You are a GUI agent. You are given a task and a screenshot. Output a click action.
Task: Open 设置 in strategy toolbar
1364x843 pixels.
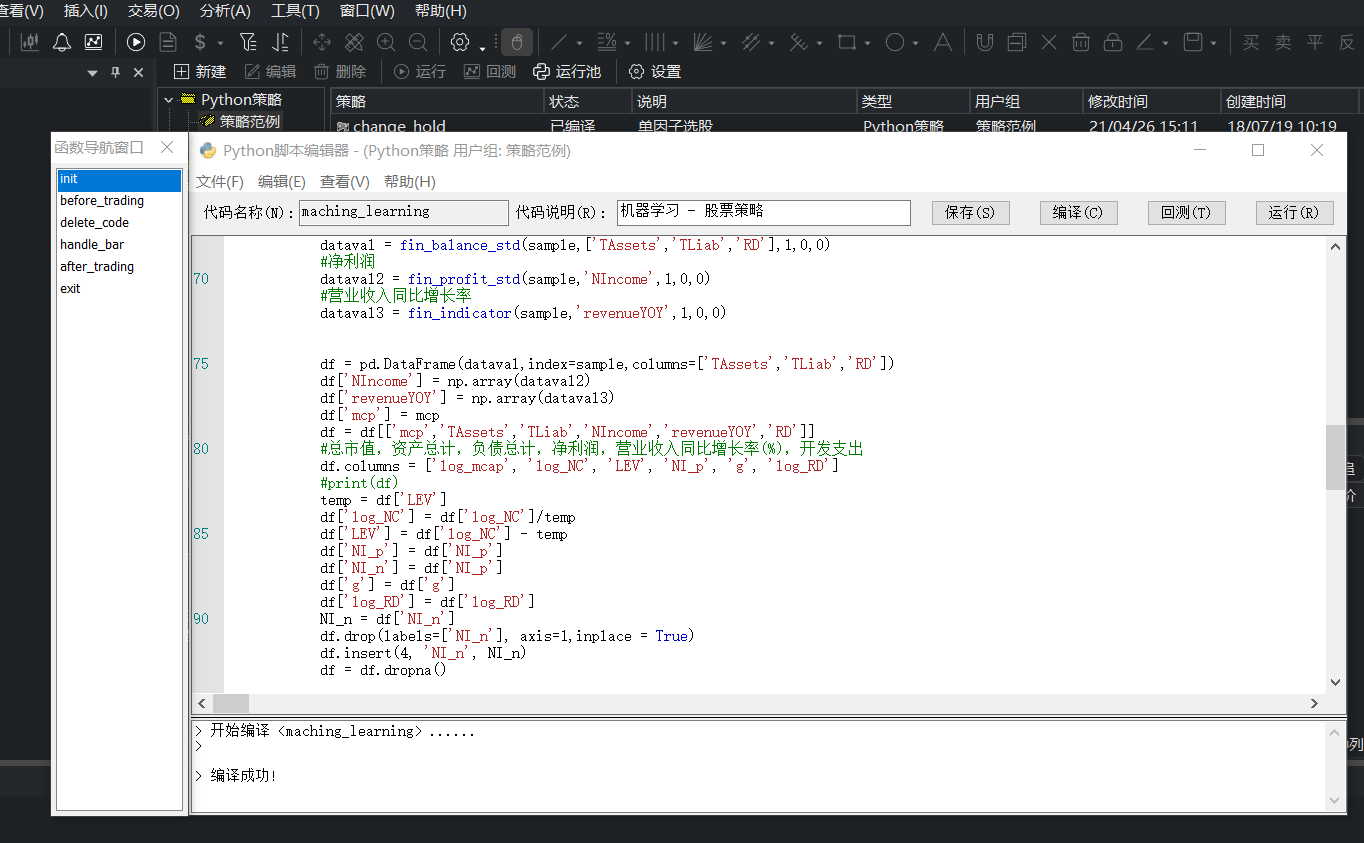point(655,72)
